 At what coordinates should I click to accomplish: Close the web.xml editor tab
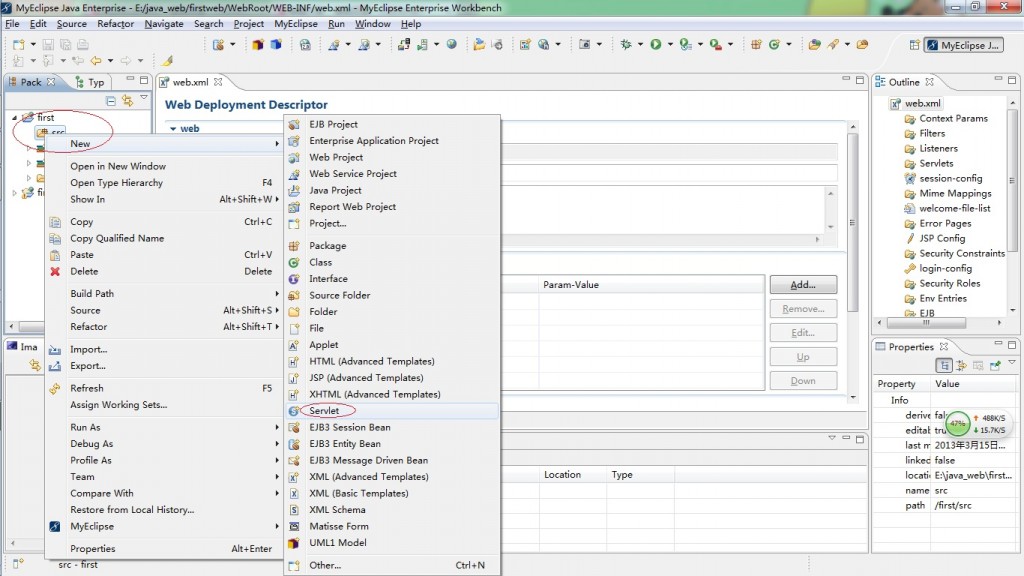coord(218,82)
